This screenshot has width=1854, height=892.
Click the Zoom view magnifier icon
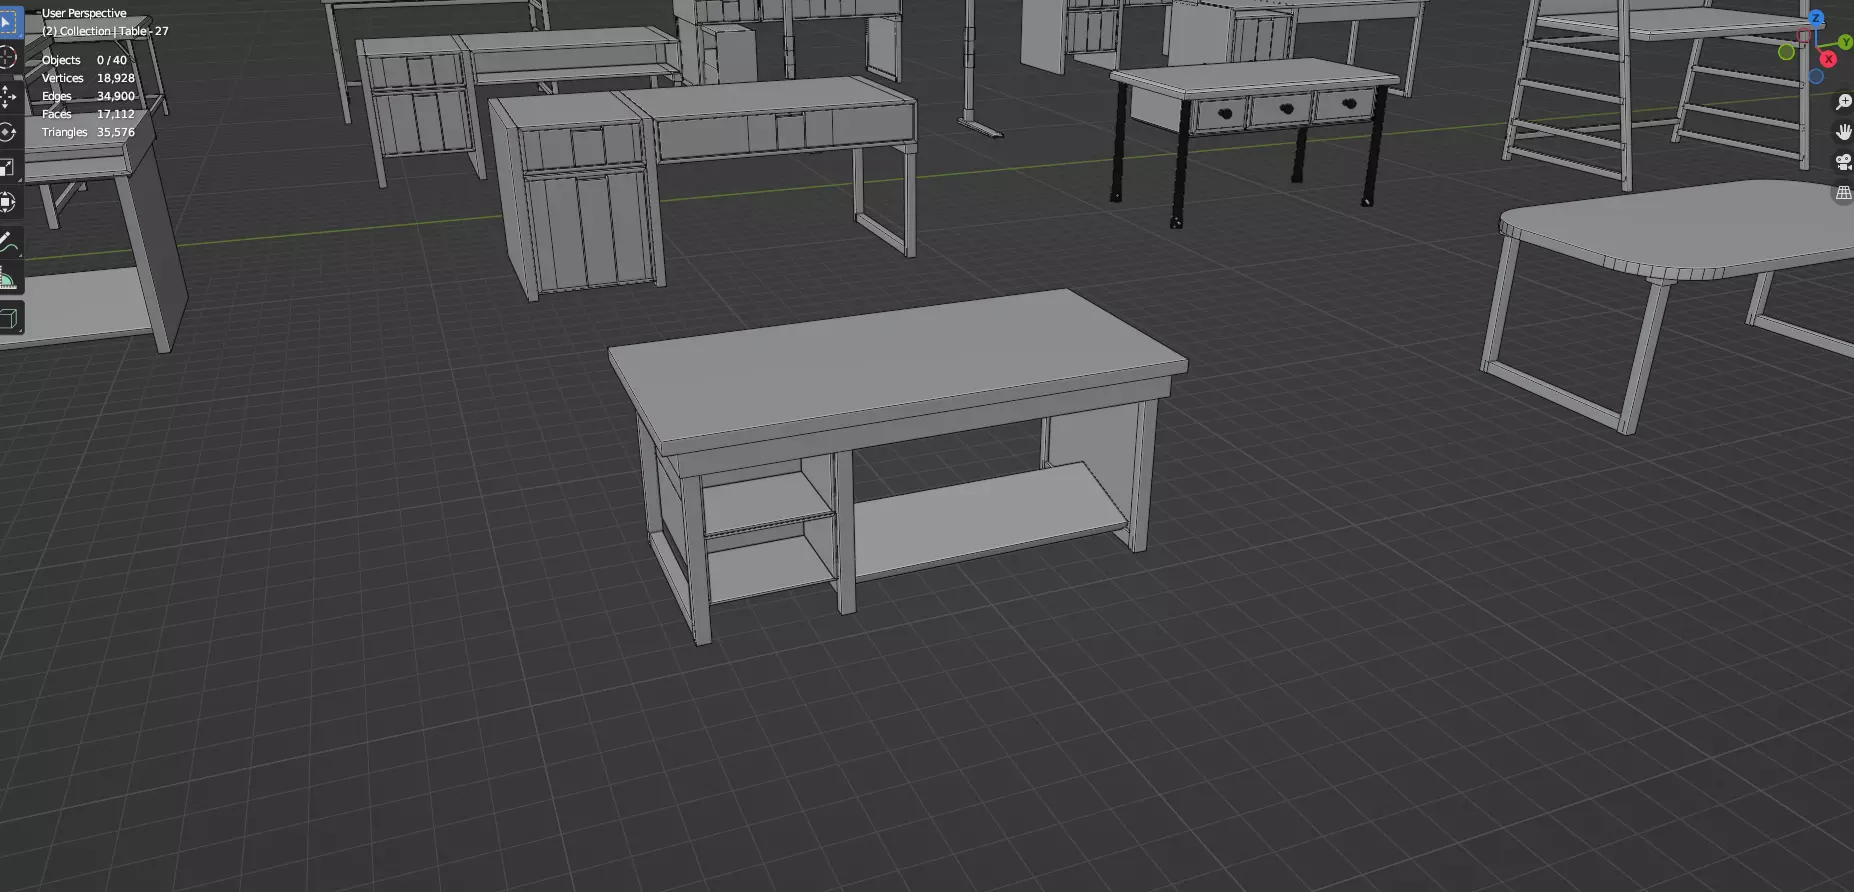pos(1843,102)
